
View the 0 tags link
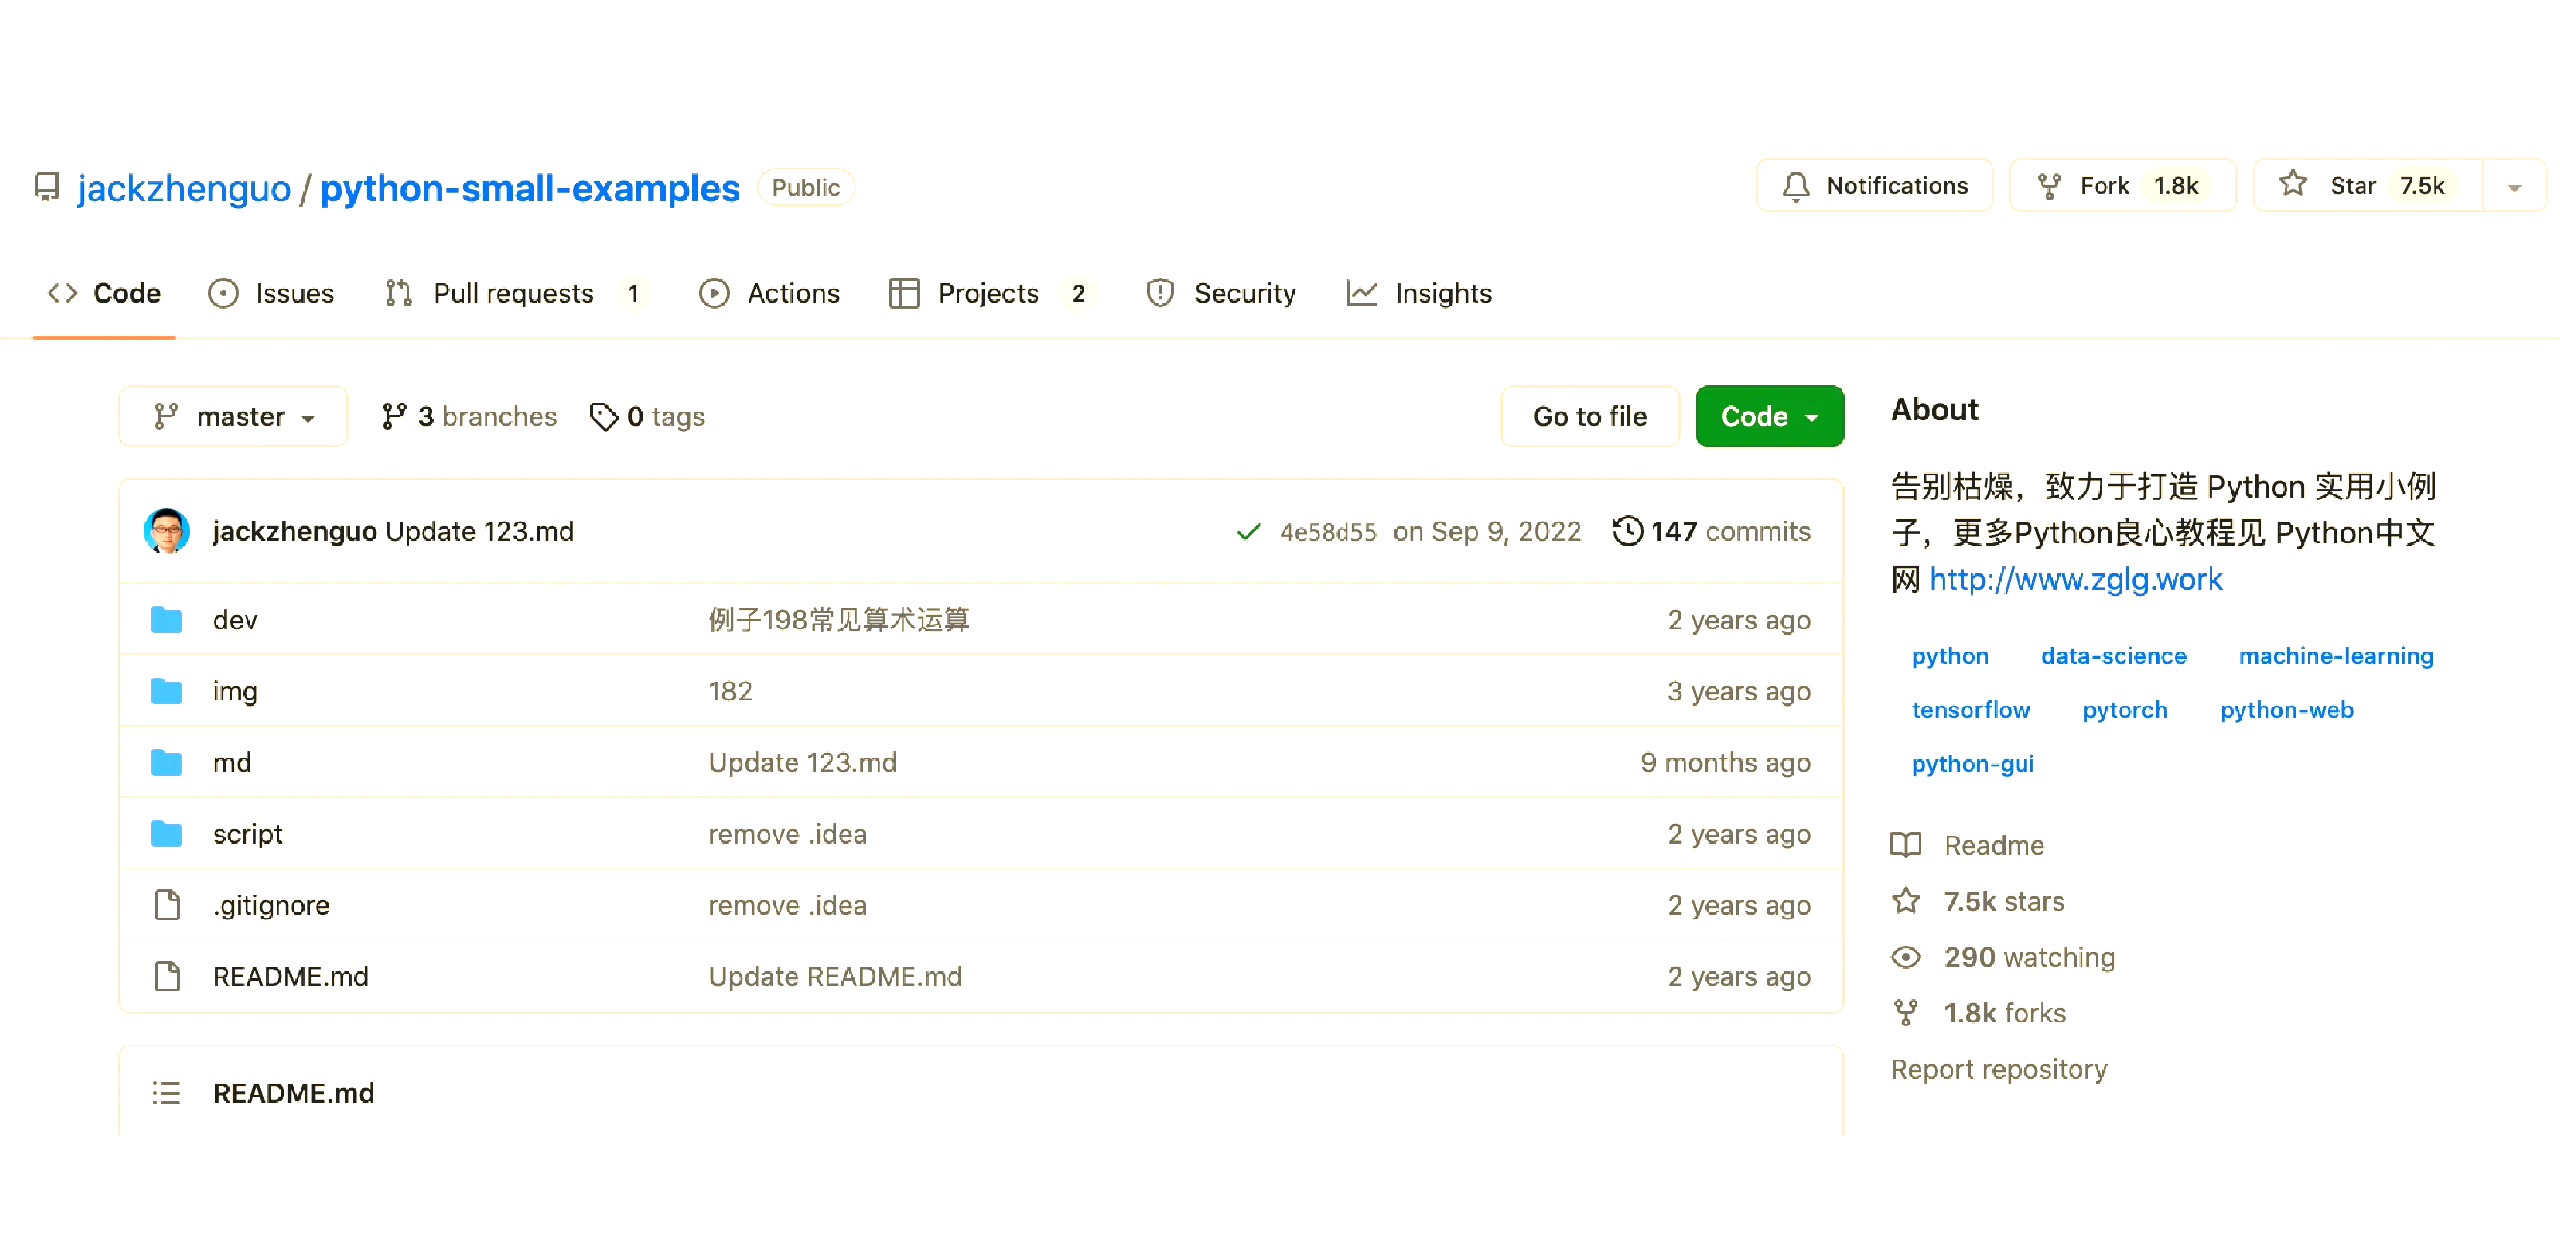tap(647, 416)
